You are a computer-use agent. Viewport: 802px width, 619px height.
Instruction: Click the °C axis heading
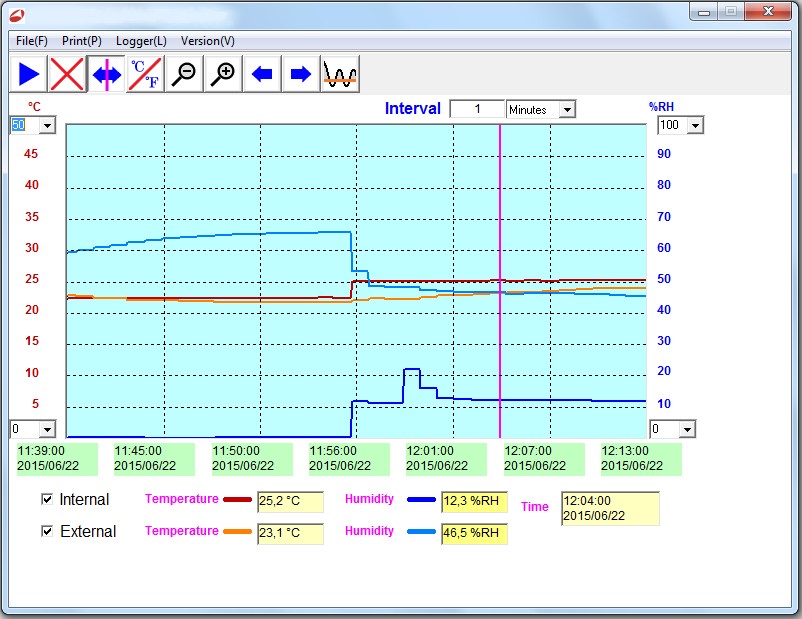click(x=34, y=107)
